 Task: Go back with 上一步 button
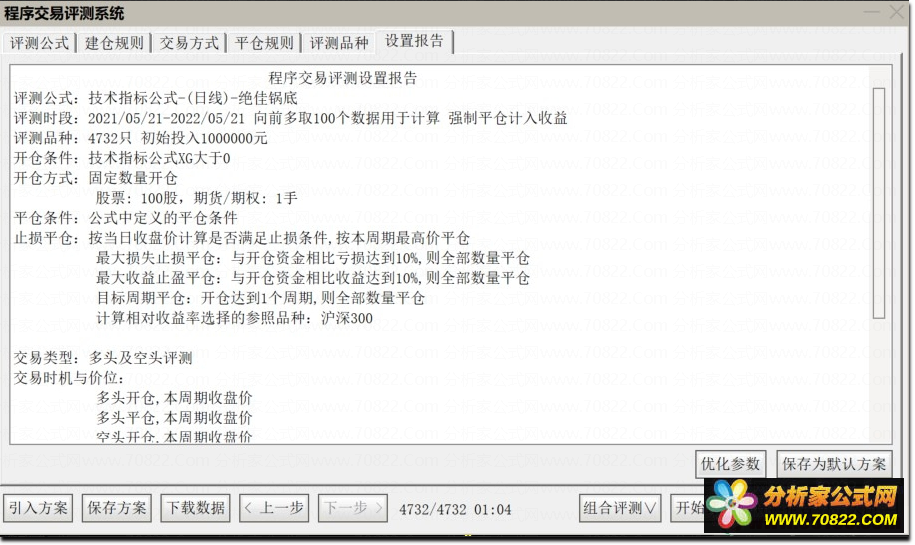[x=274, y=508]
